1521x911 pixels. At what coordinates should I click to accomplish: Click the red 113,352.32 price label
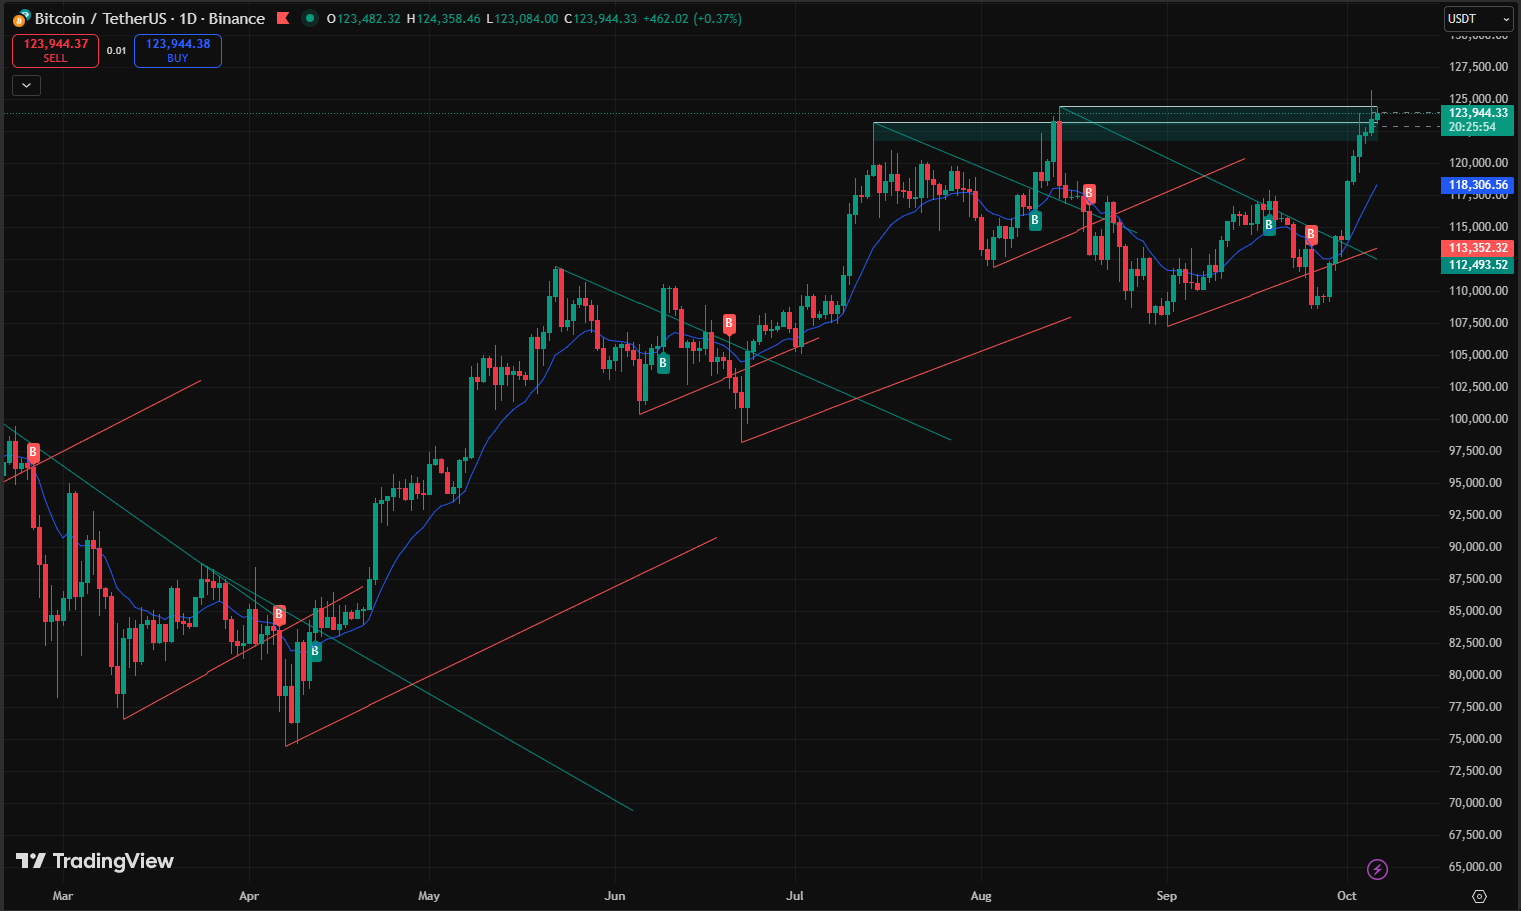pos(1478,248)
